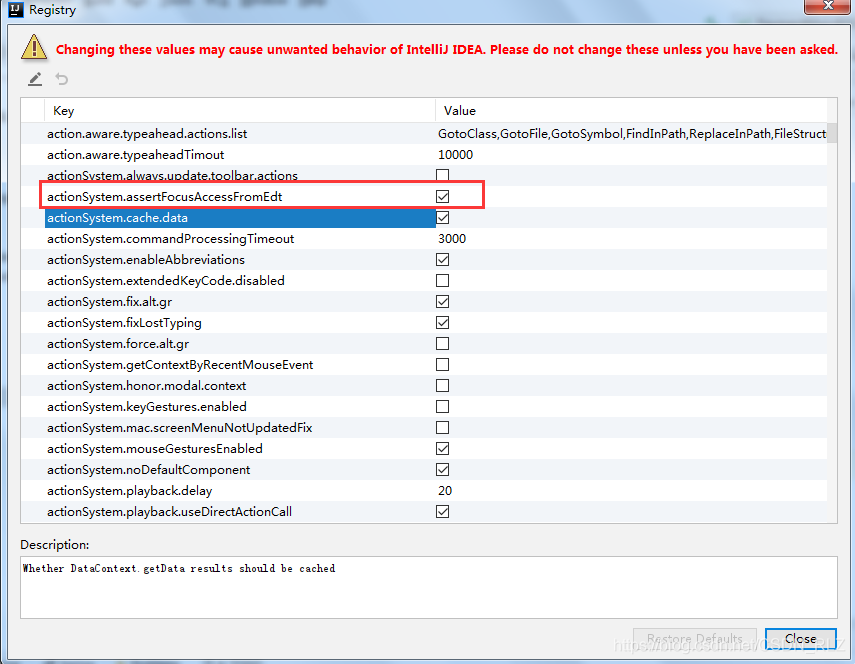
Task: Uncheck the actionSystem.cache.data value
Action: pos(442,217)
